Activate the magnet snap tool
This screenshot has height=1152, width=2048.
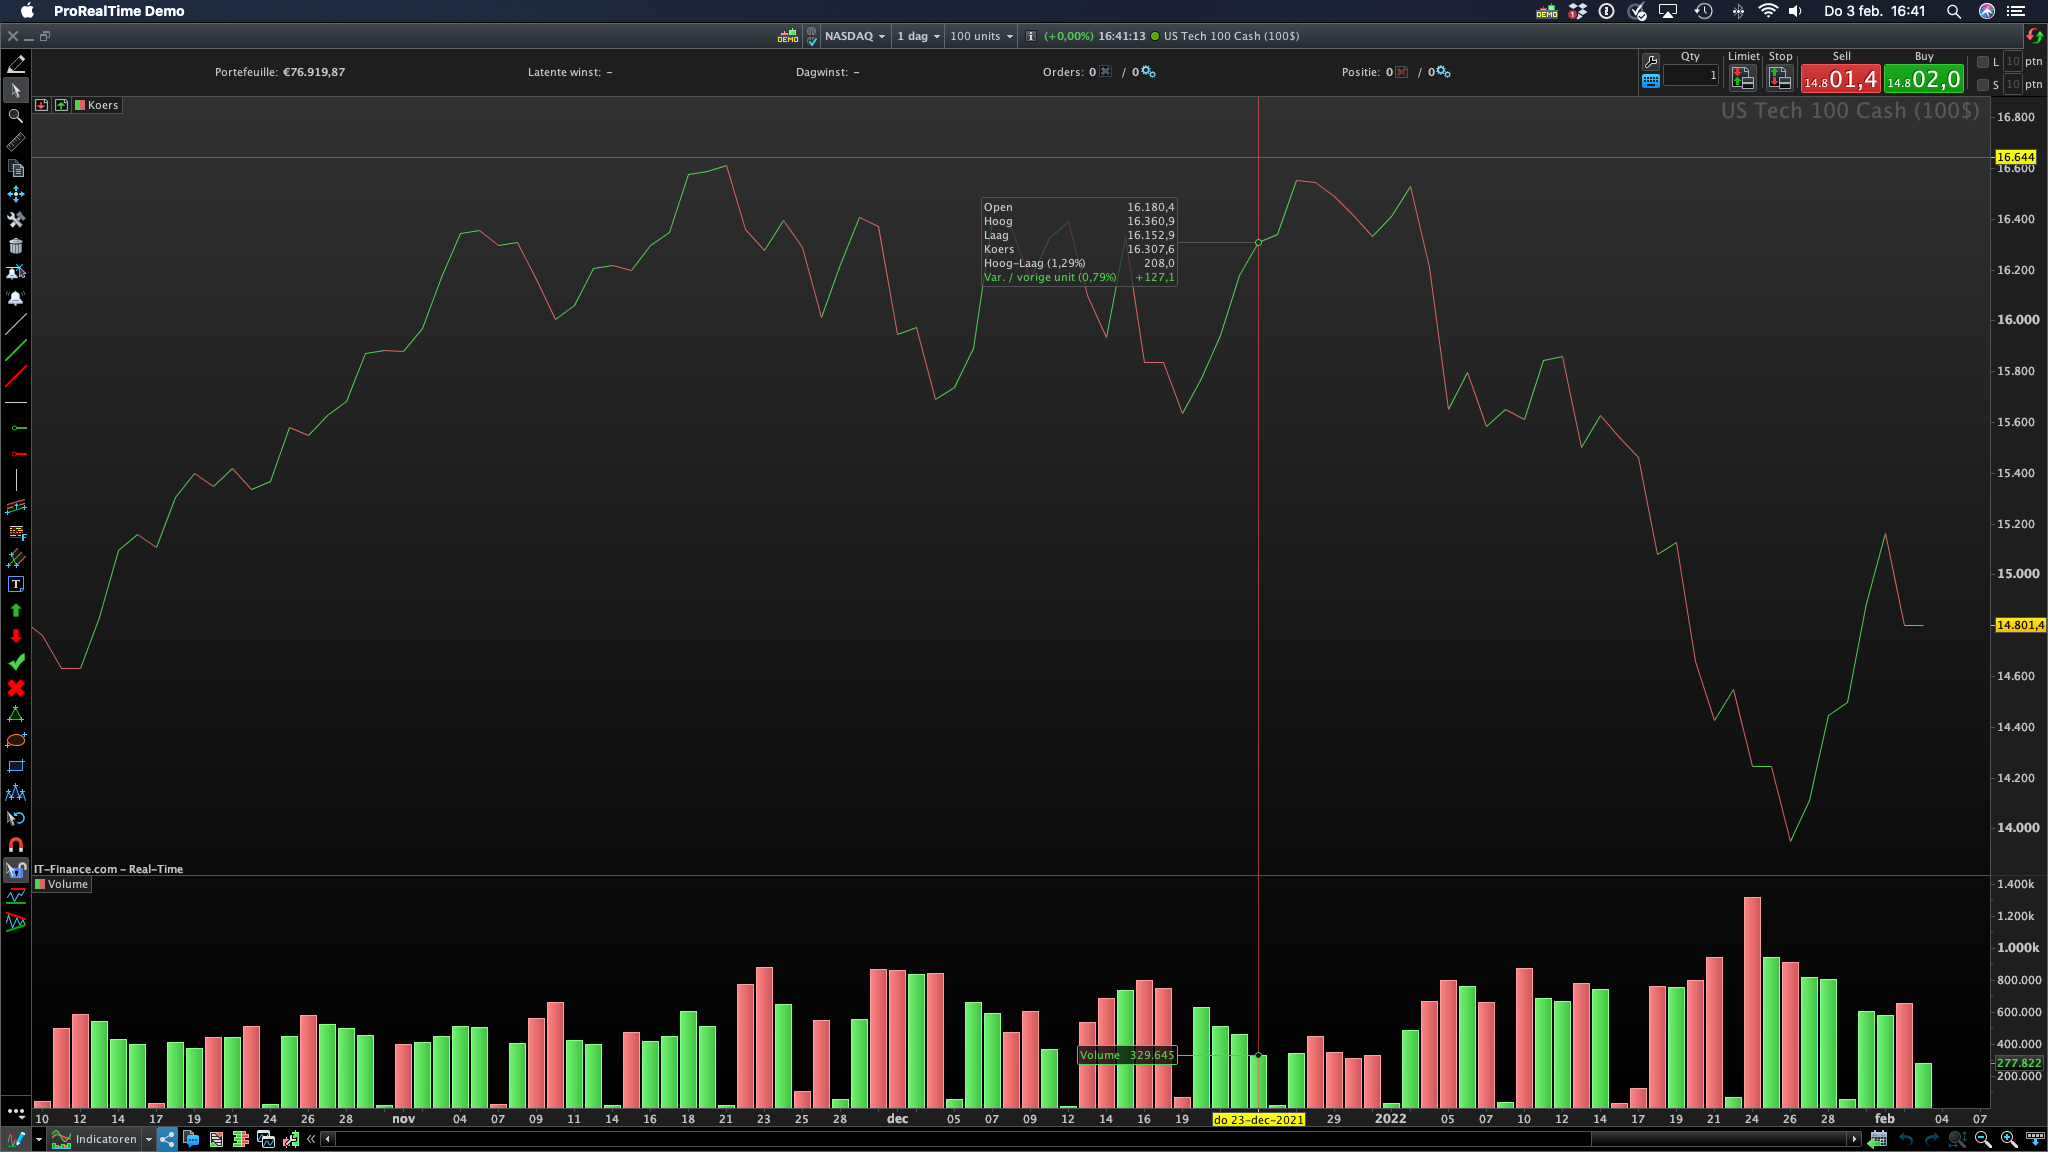pyautogui.click(x=15, y=845)
